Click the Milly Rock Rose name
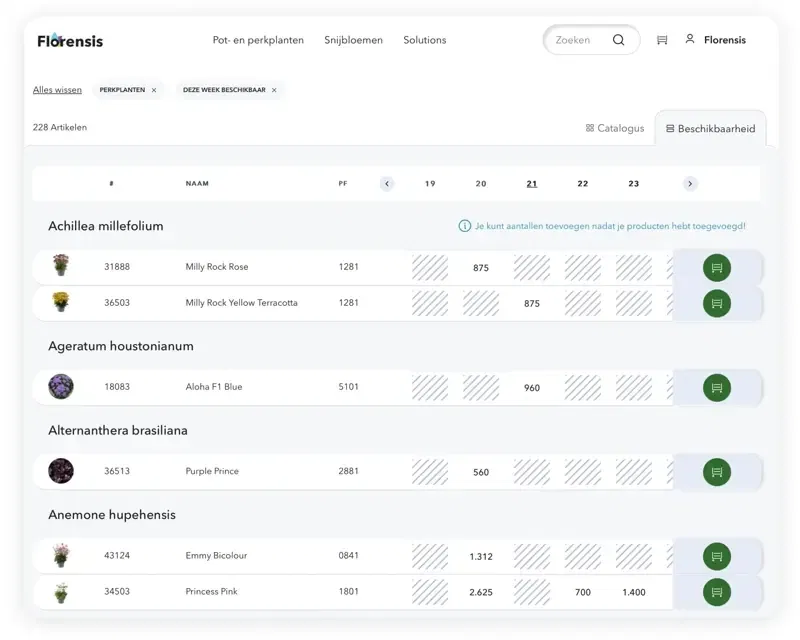Image resolution: width=800 pixels, height=640 pixels. pyautogui.click(x=217, y=266)
